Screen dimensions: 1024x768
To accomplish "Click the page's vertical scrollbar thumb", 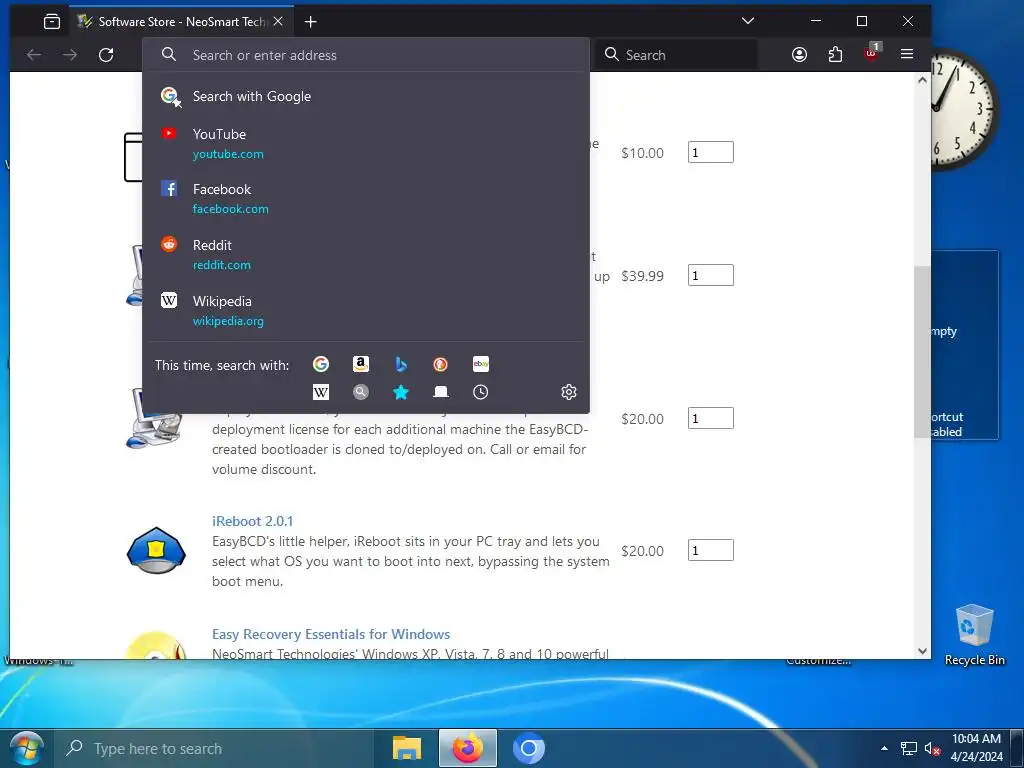I will point(922,351).
